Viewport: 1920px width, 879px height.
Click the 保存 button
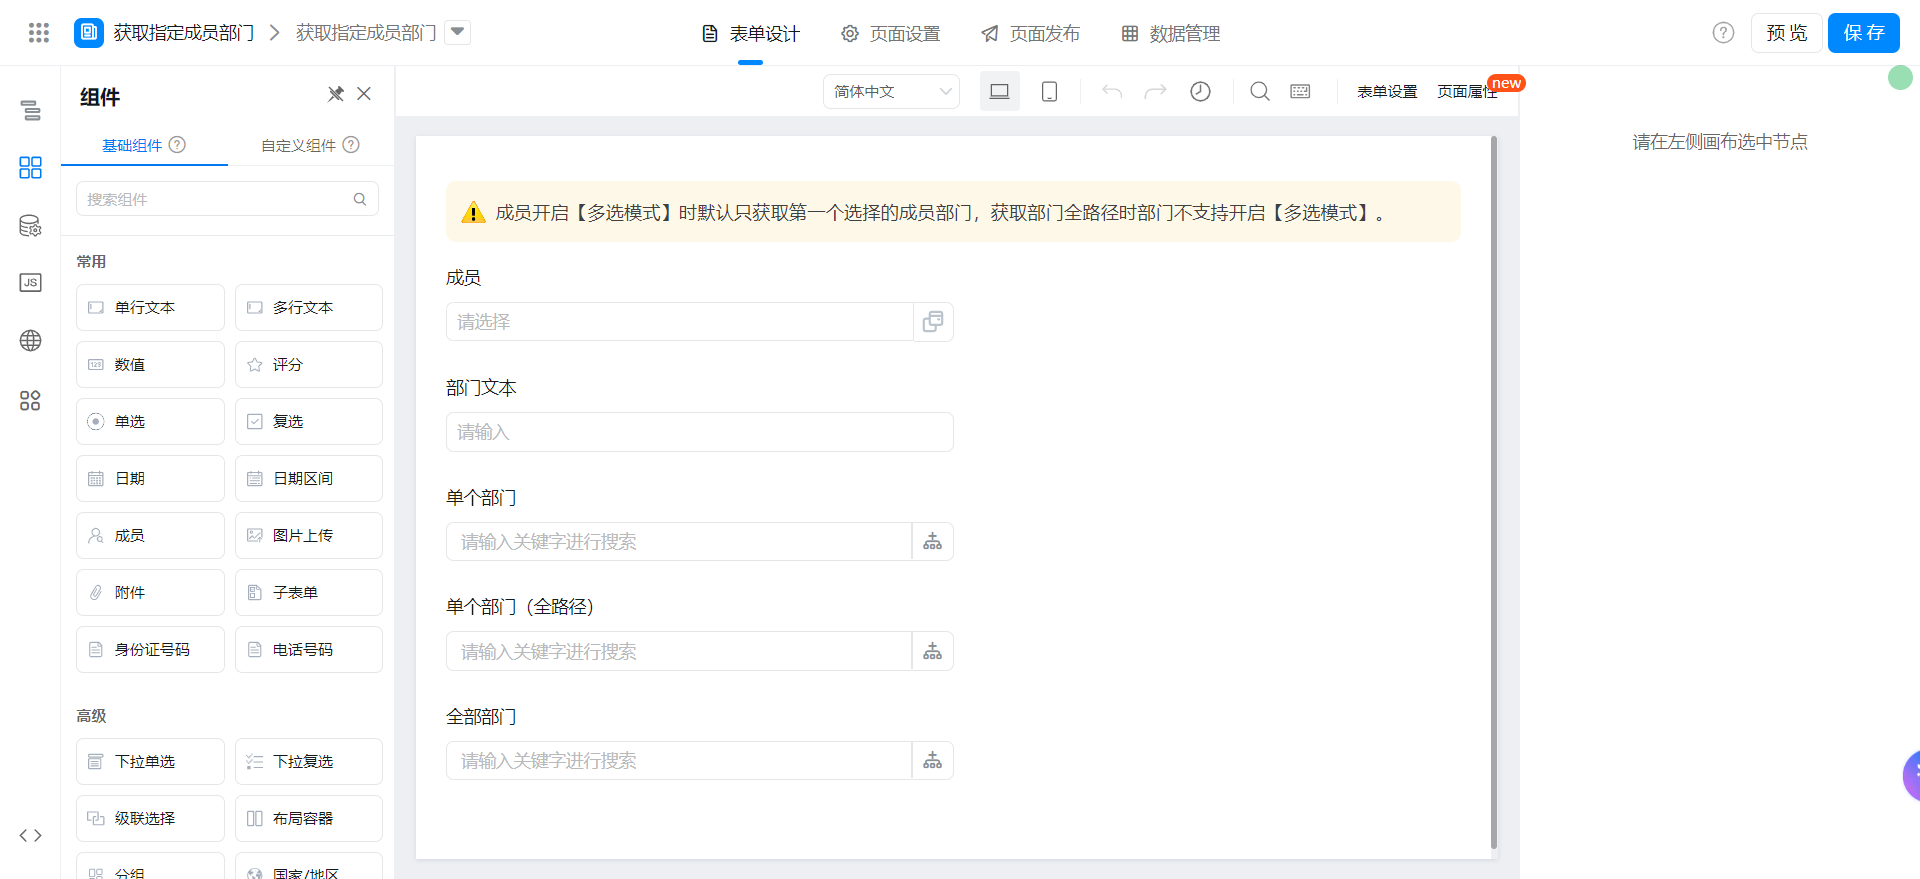(x=1864, y=33)
